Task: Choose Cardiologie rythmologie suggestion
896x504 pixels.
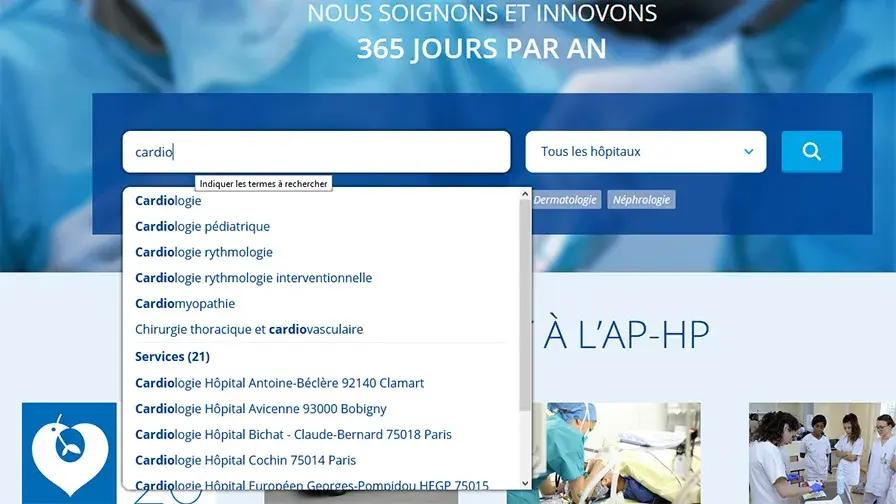Action: click(204, 252)
